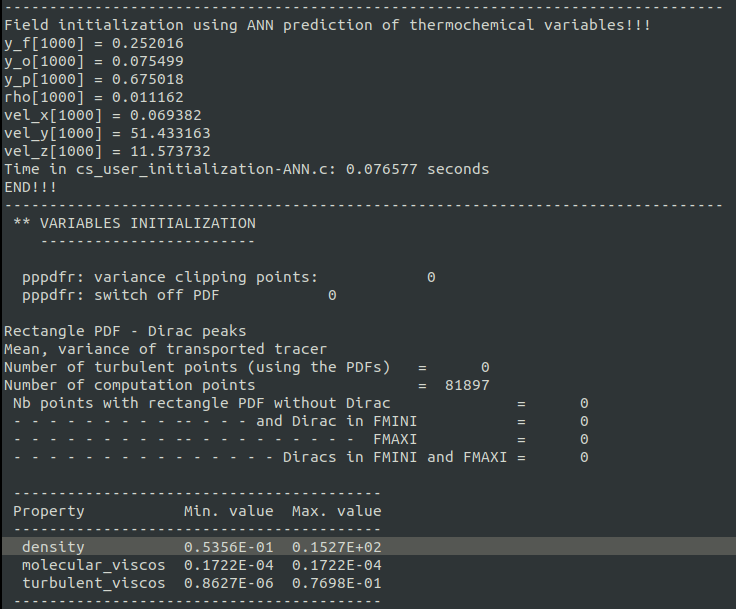The width and height of the screenshot is (736, 609).
Task: Click the highlighted density row
Action: tap(200, 547)
